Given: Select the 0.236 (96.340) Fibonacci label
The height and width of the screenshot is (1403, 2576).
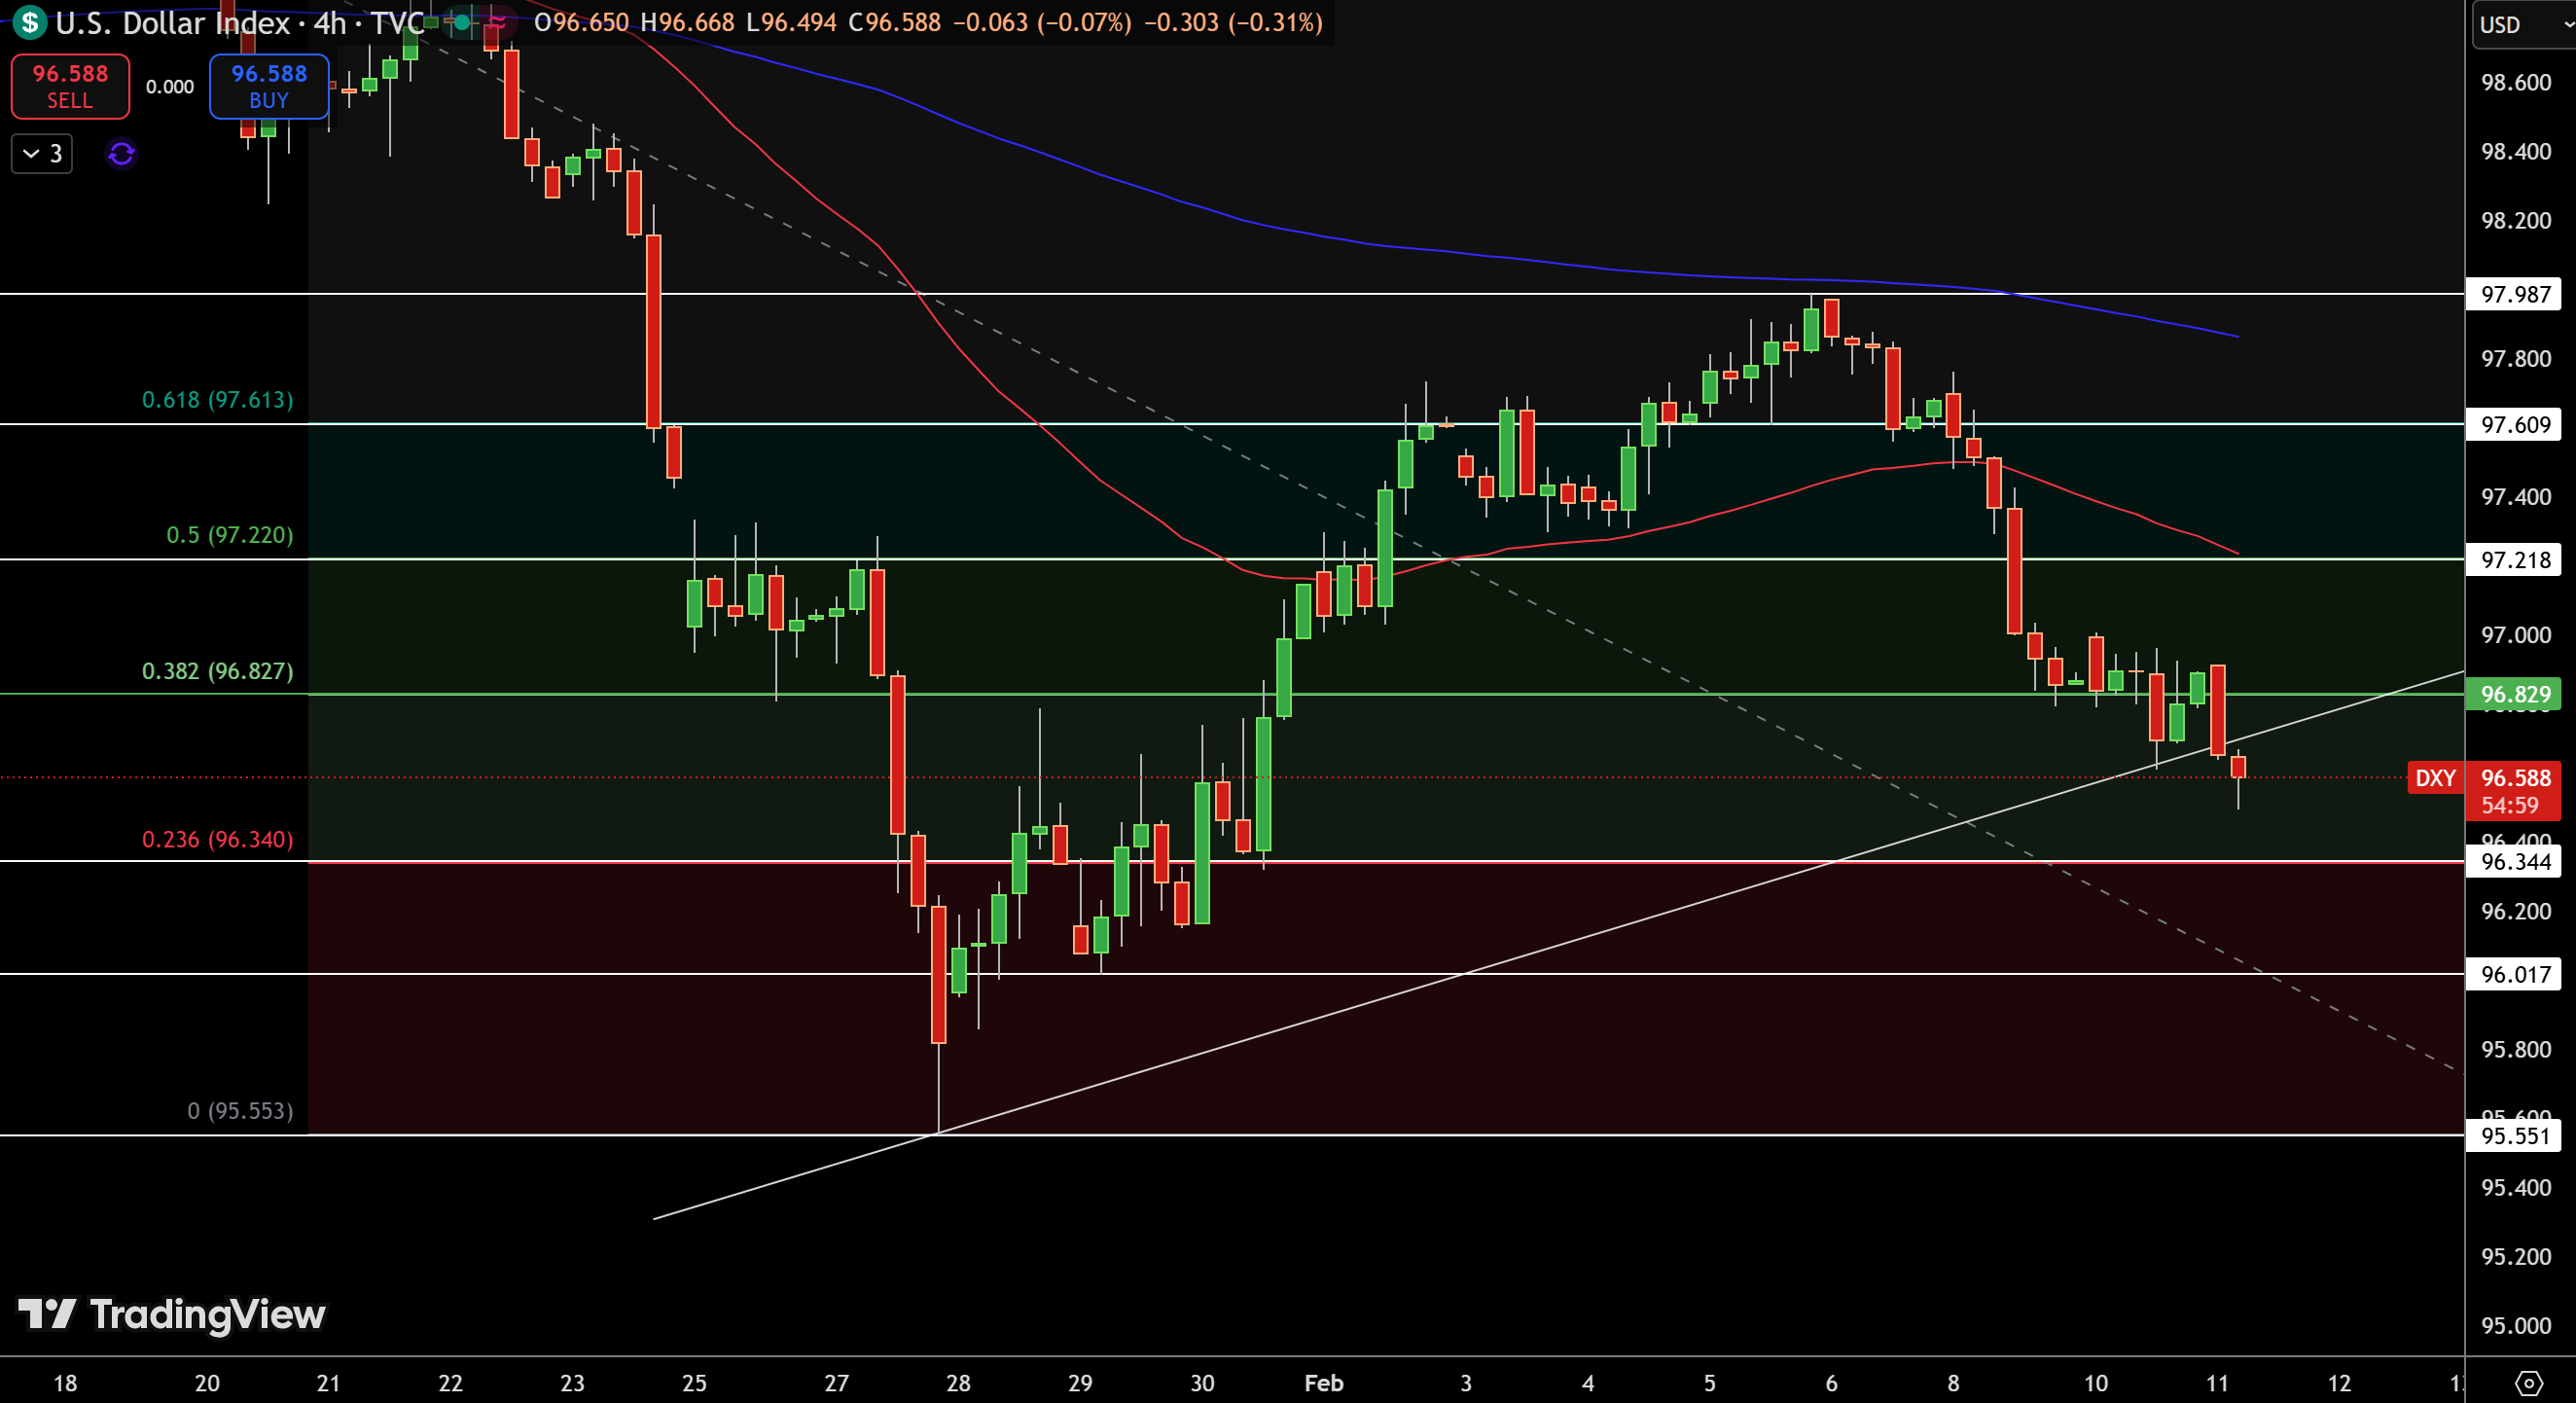Looking at the screenshot, I should click(x=218, y=839).
